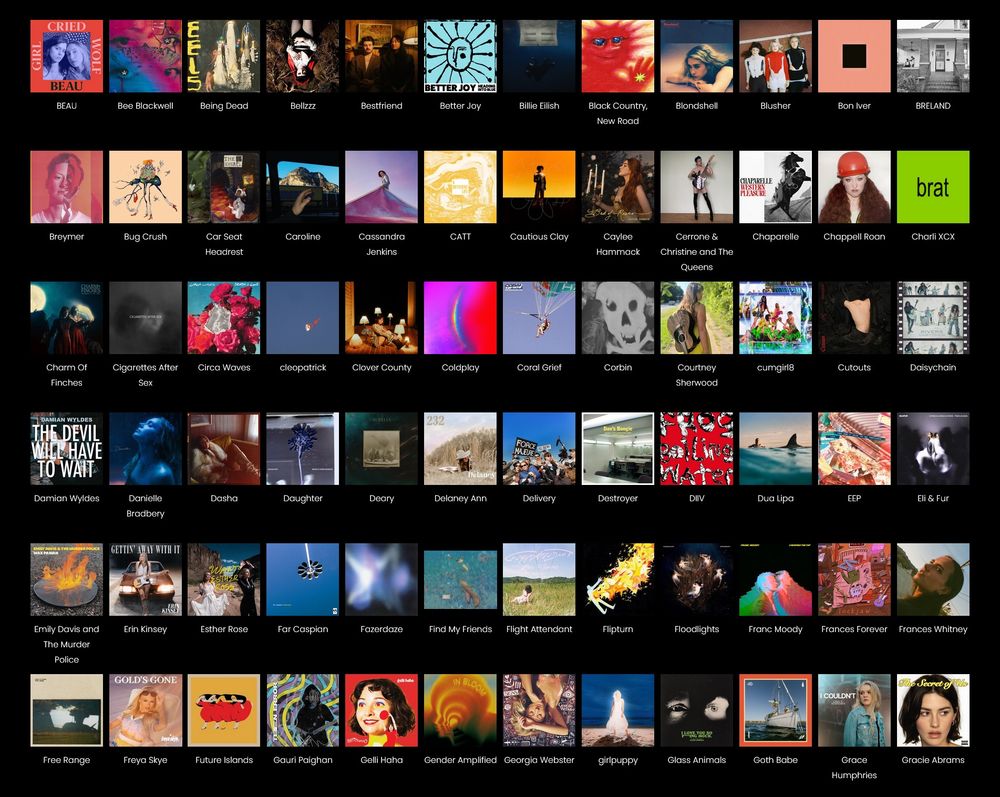Open the cleopatrick artist name

tap(303, 367)
